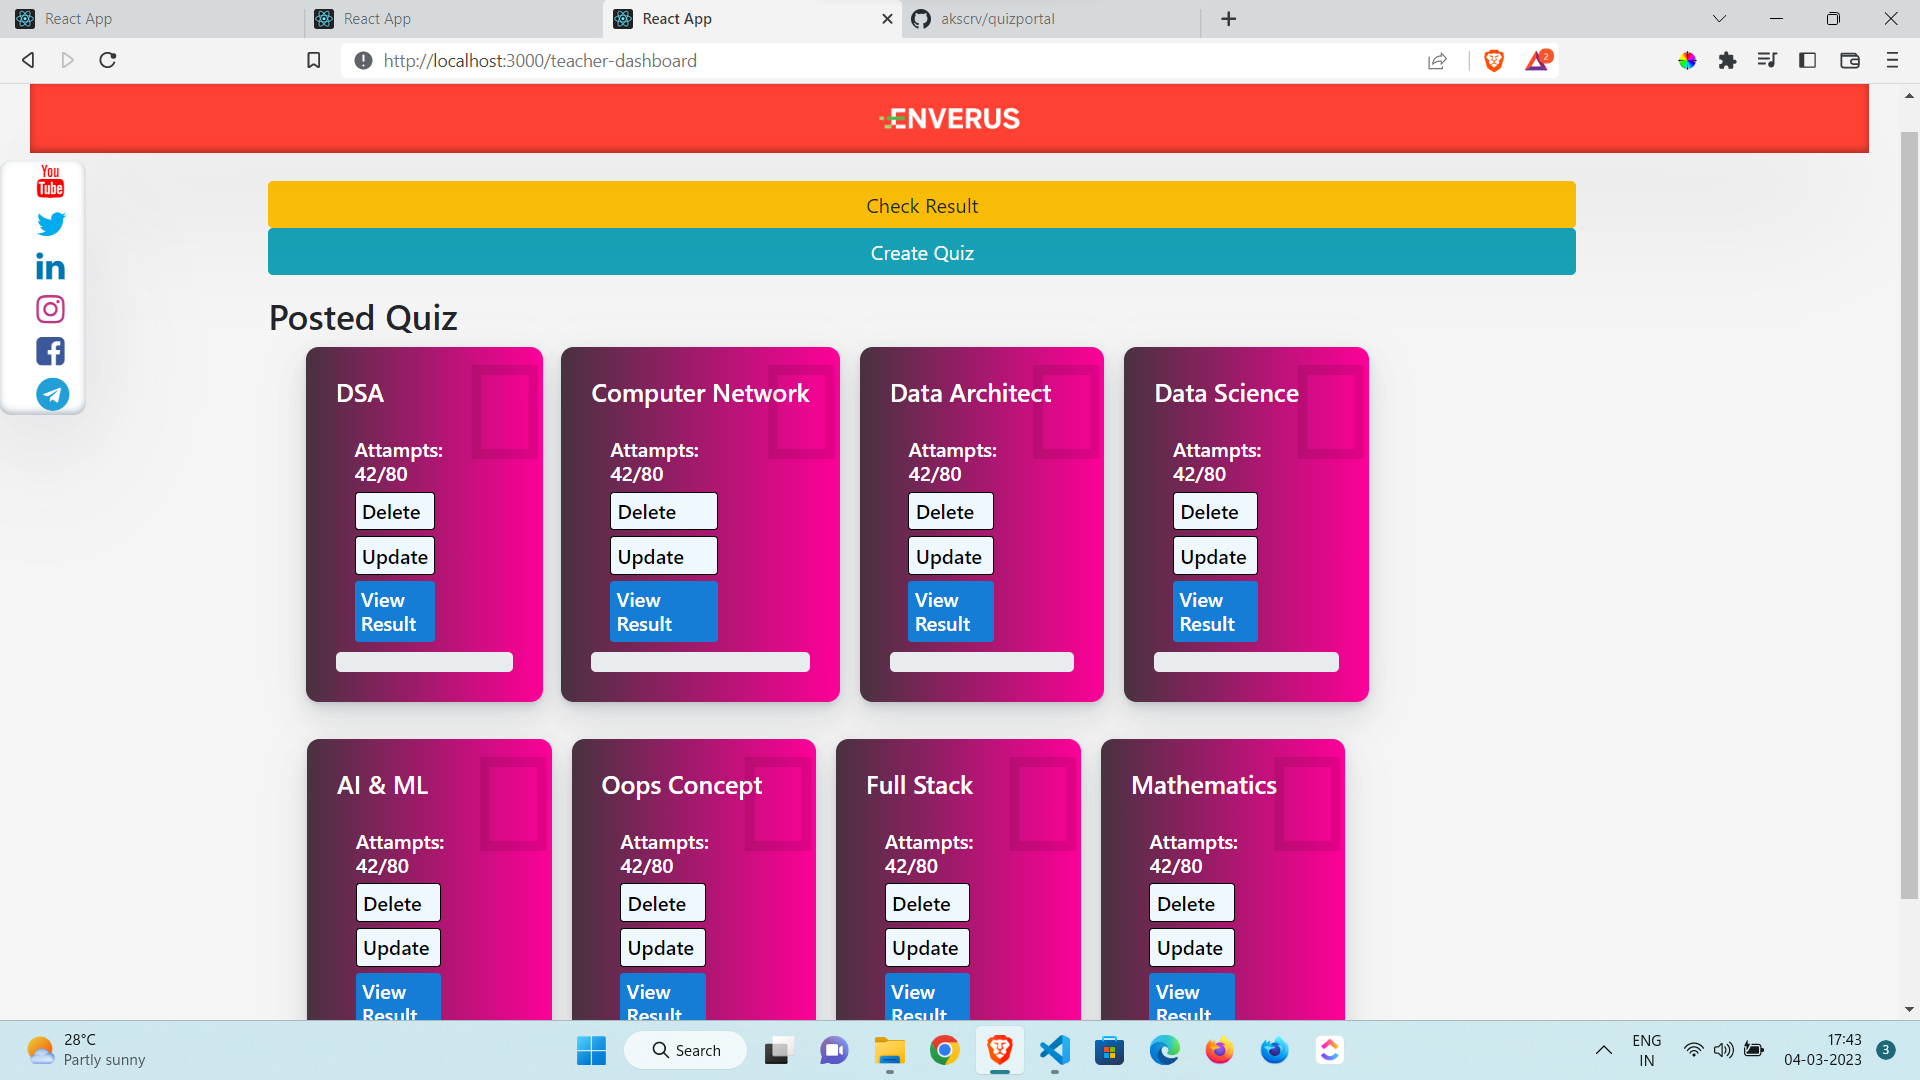The width and height of the screenshot is (1920, 1080).
Task: Delete the Data Science quiz
Action: tap(1215, 511)
